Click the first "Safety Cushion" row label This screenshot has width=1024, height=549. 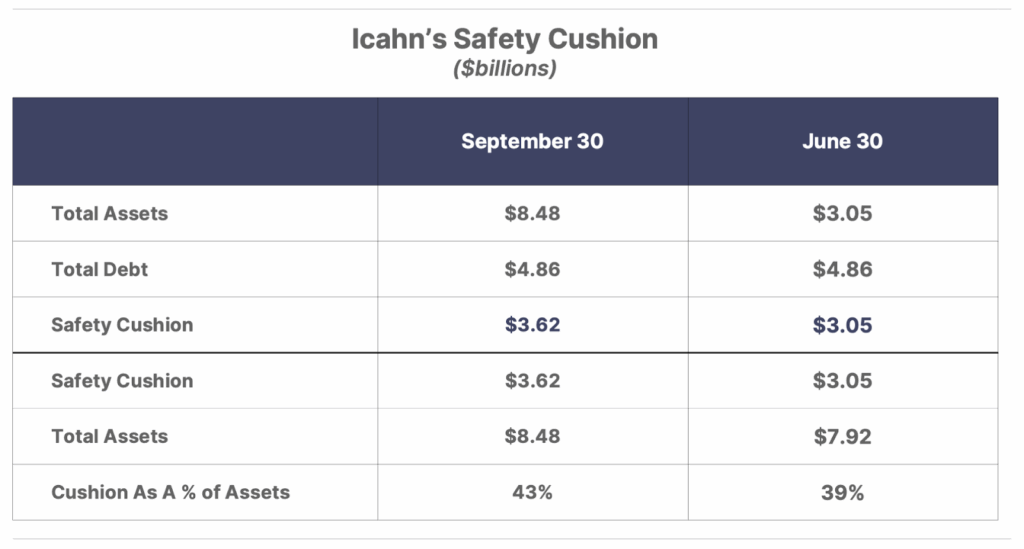(122, 325)
